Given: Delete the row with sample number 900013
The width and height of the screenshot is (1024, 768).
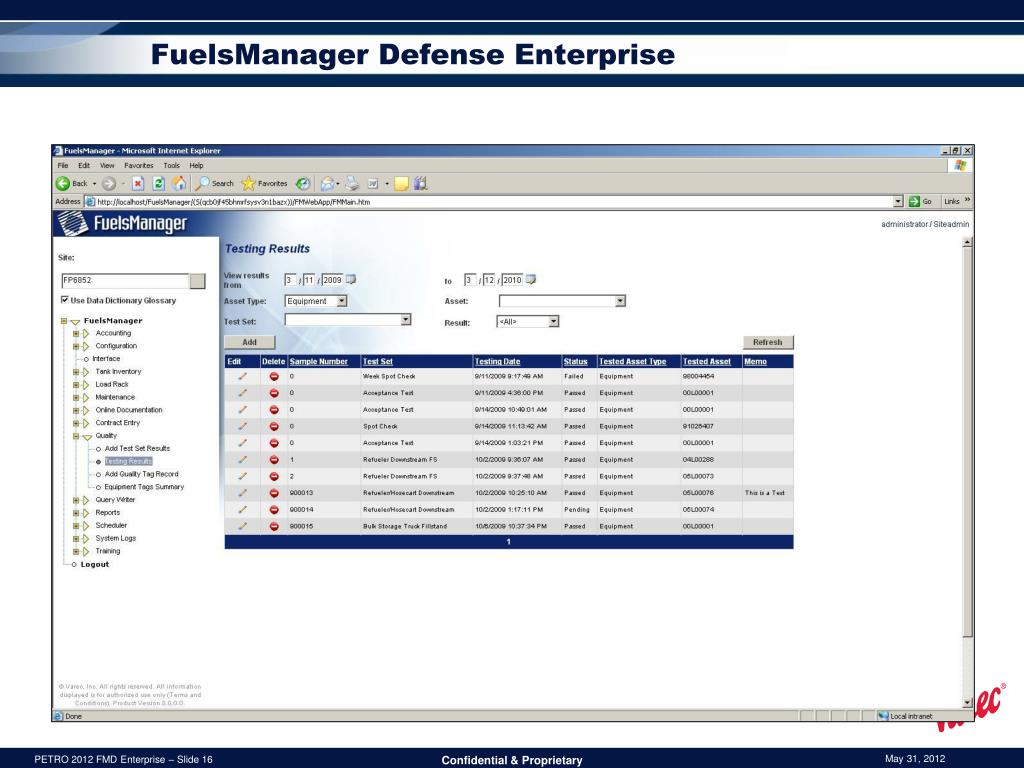Looking at the screenshot, I should [274, 493].
